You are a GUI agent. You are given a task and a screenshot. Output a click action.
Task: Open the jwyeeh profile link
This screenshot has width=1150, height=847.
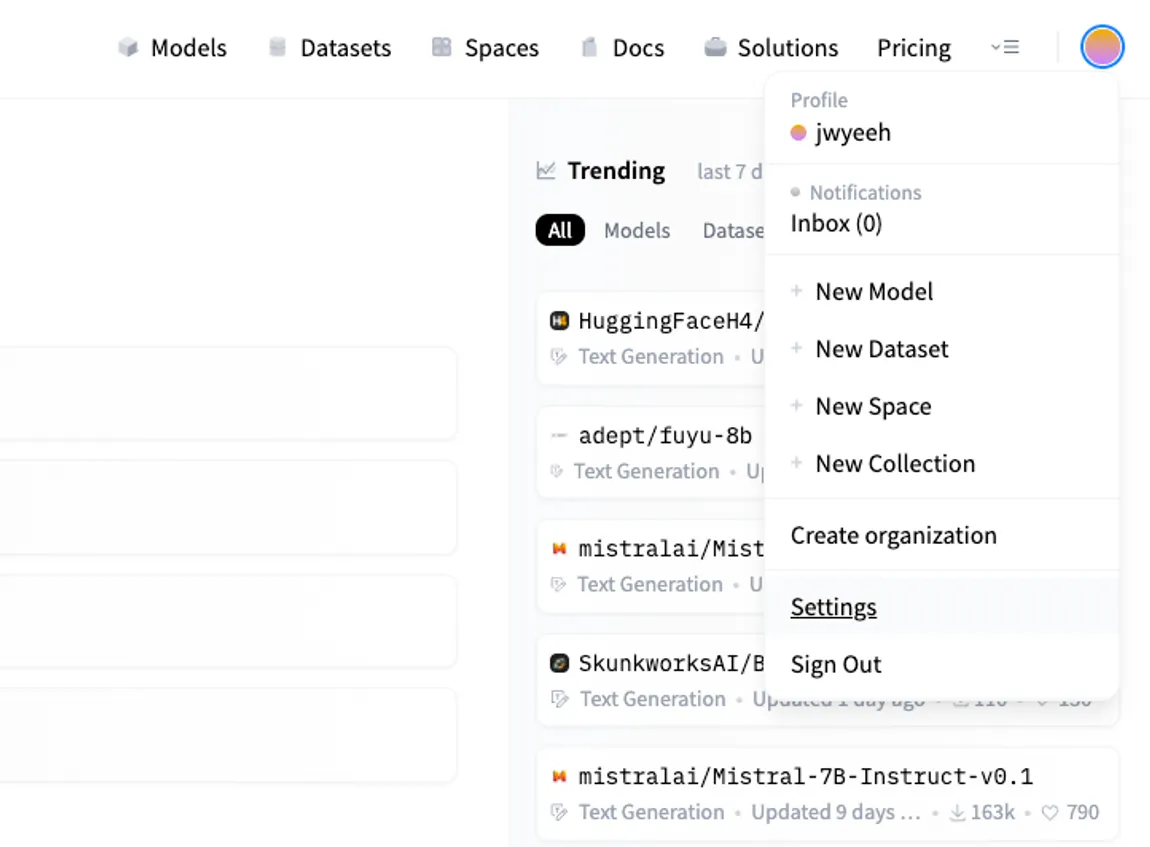[851, 132]
